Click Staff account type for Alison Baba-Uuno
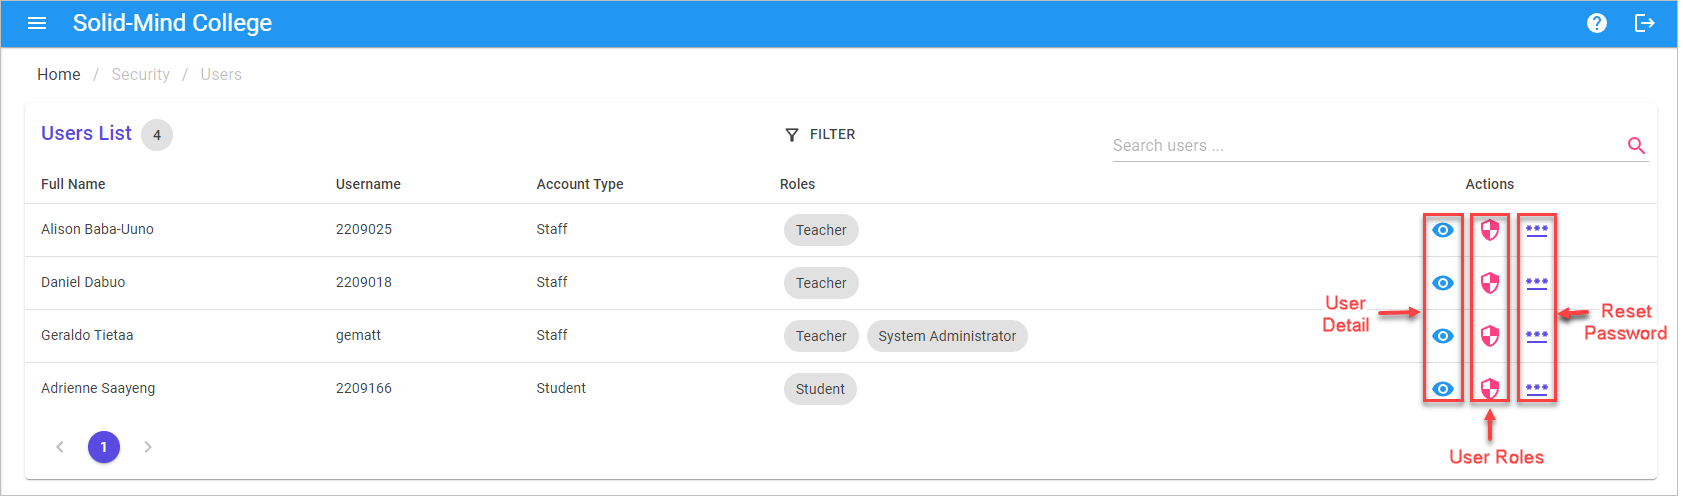The width and height of the screenshot is (1683, 496). (552, 229)
